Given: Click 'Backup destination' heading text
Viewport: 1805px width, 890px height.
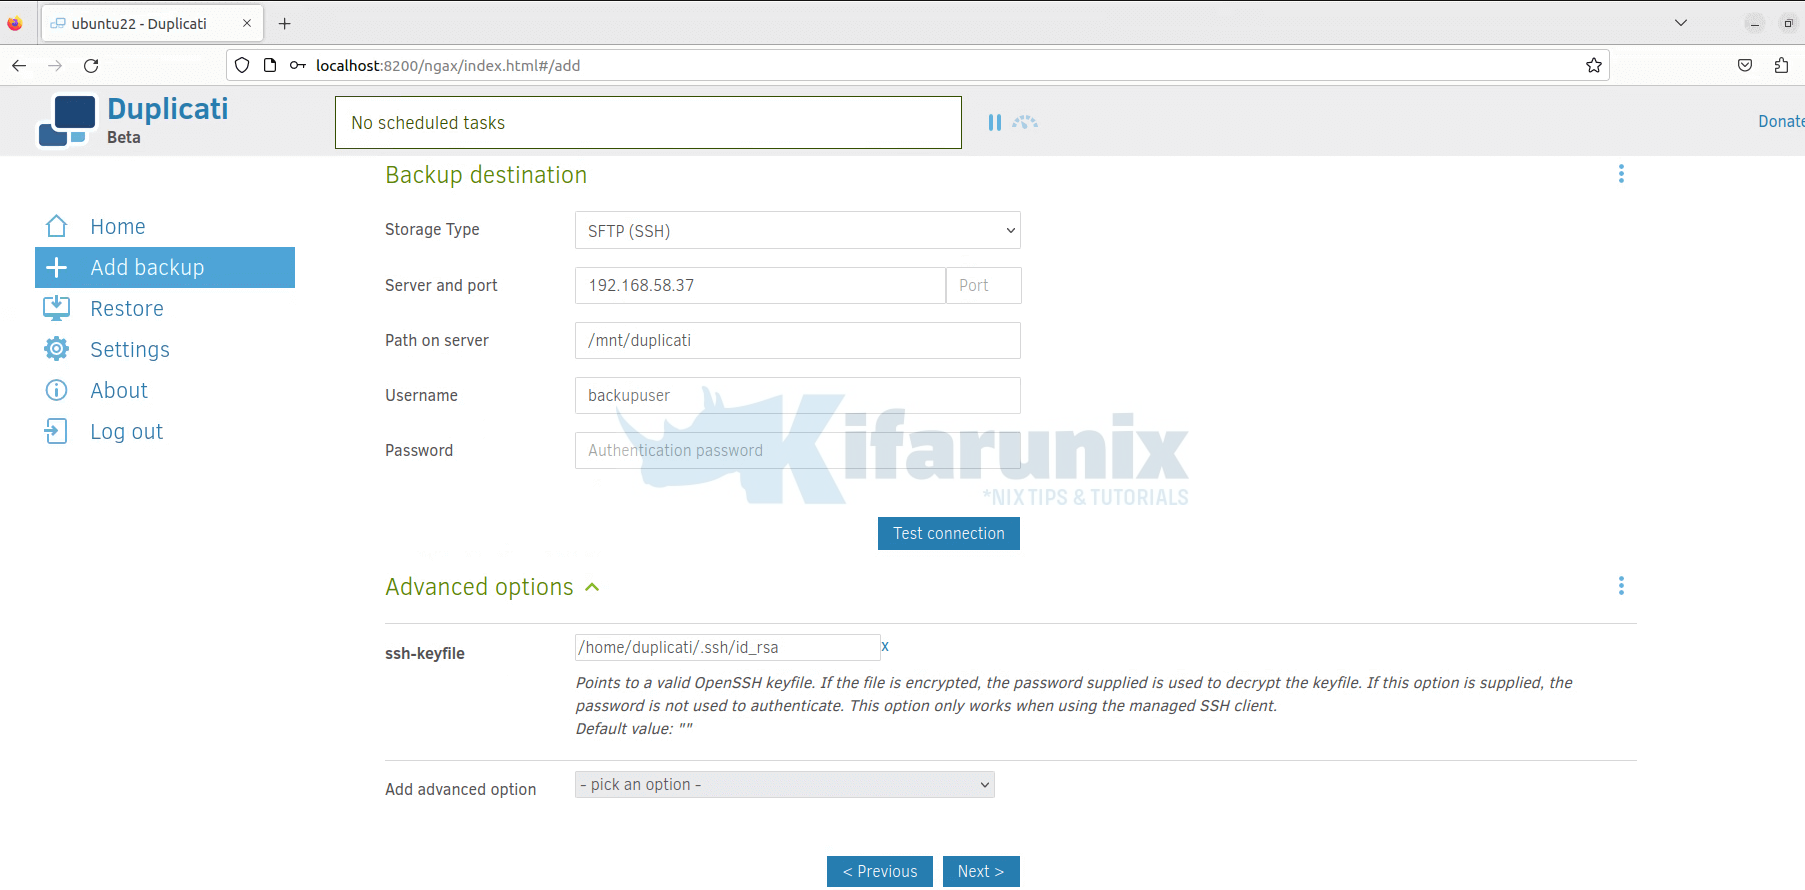Looking at the screenshot, I should pos(486,175).
